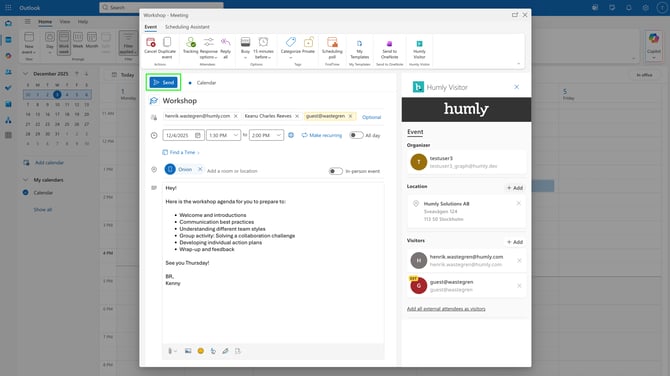Open the Home tab in Outlook ribbon
The width and height of the screenshot is (670, 376).
tap(45, 21)
